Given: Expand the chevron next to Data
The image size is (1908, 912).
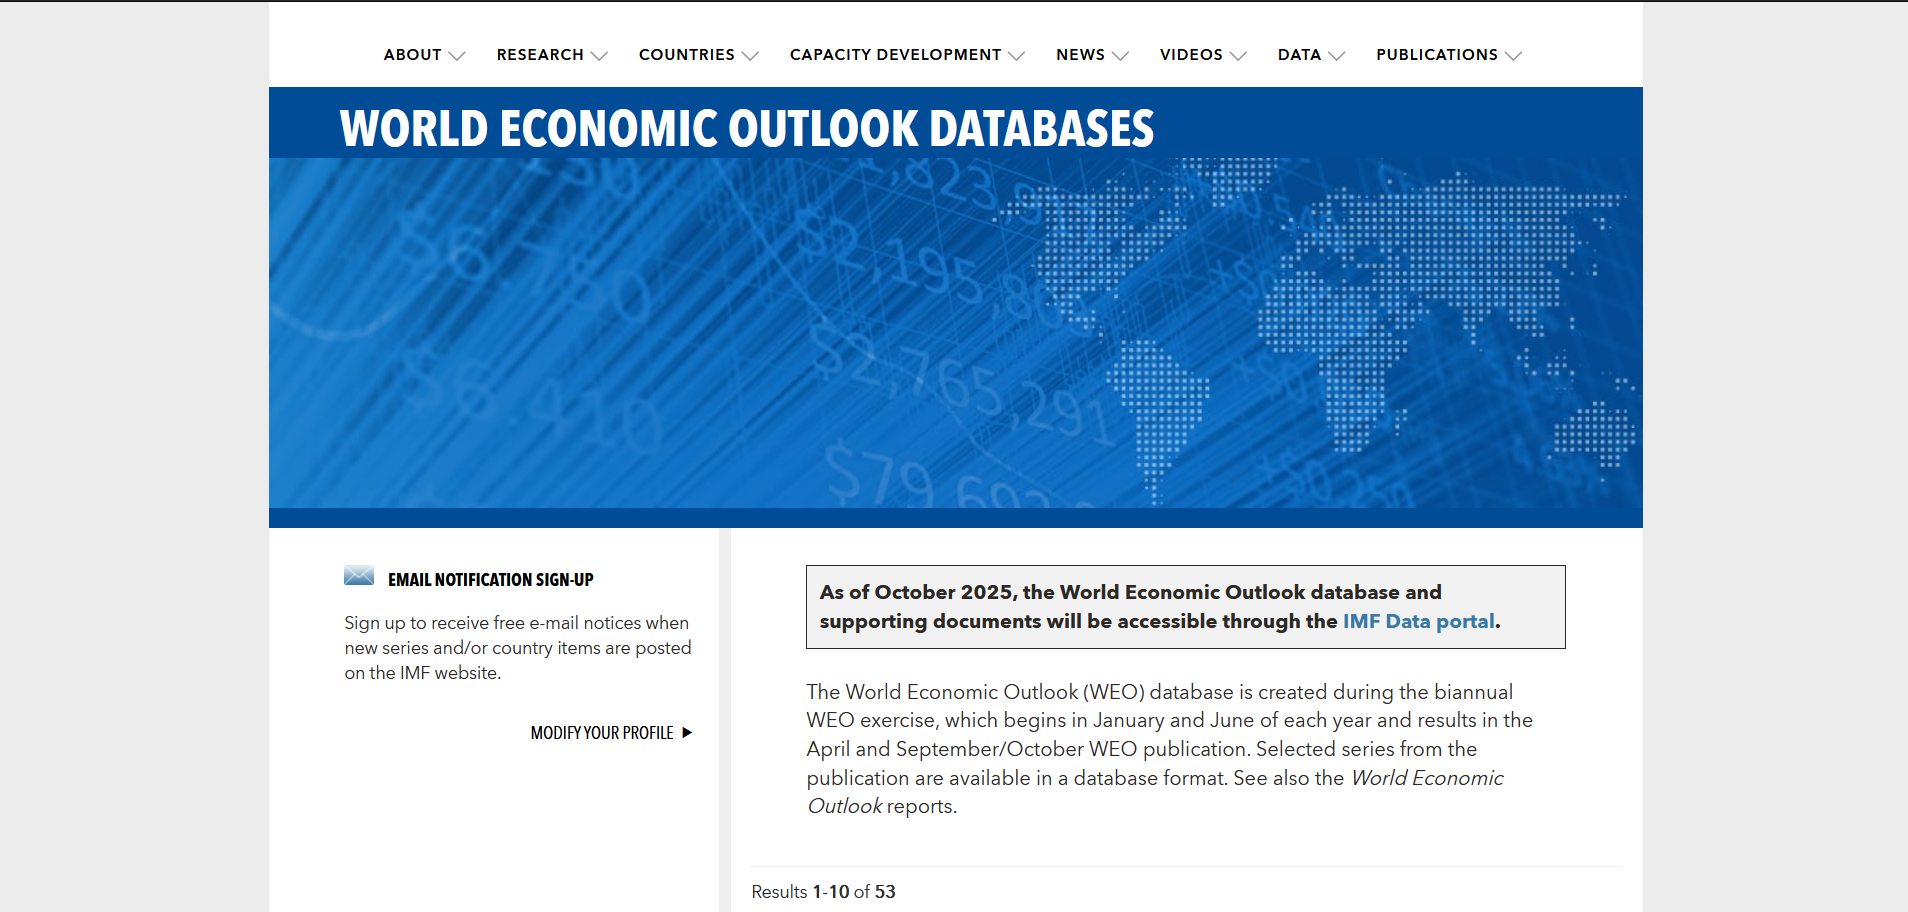Looking at the screenshot, I should (x=1336, y=56).
